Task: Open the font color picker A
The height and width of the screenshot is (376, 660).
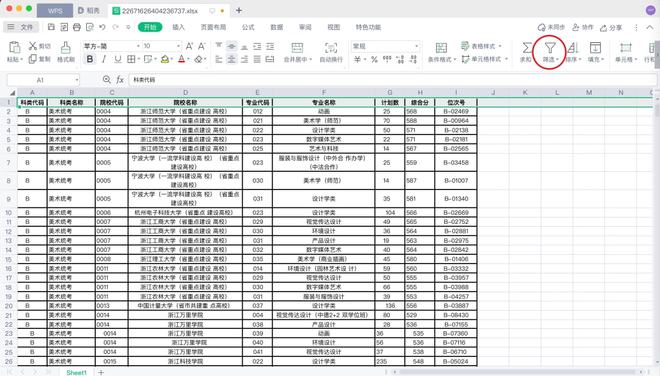Action: tap(181, 59)
